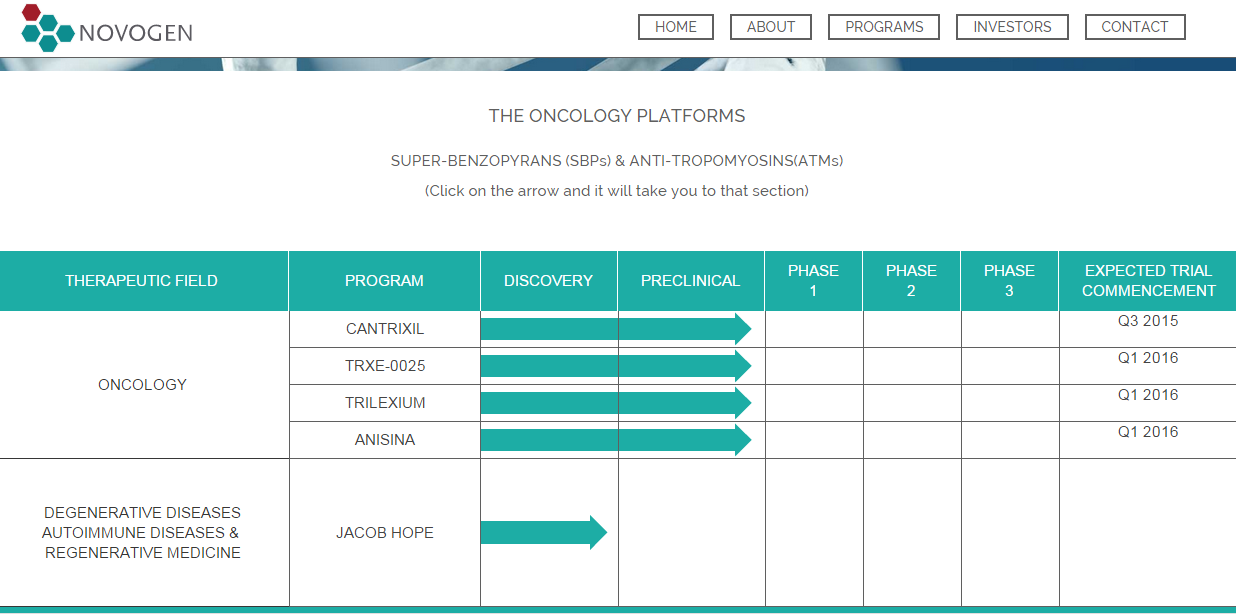
Task: Select the TRILEXIUM program name
Action: coord(385,403)
